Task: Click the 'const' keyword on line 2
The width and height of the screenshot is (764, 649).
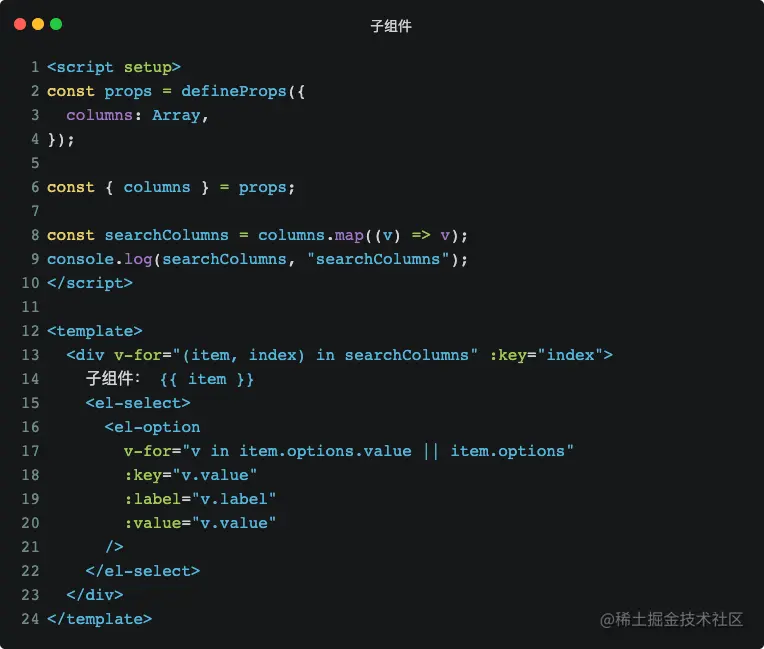Action: (71, 91)
